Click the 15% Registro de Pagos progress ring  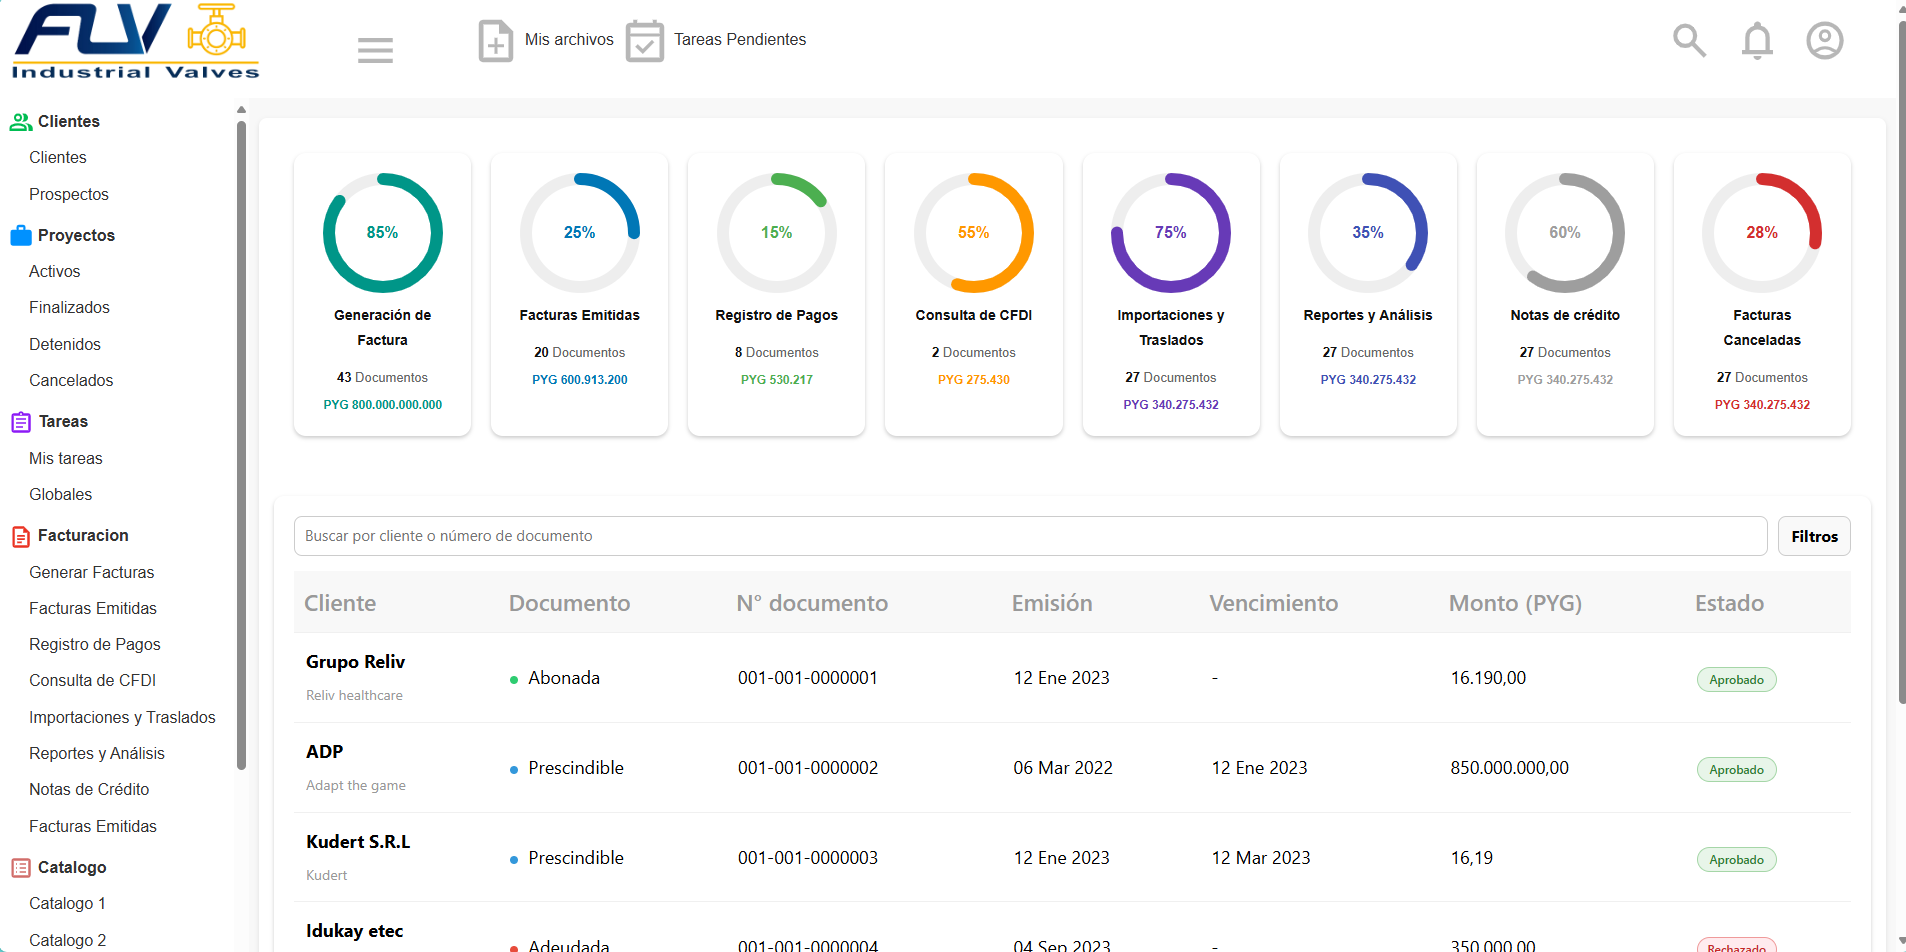coord(777,233)
